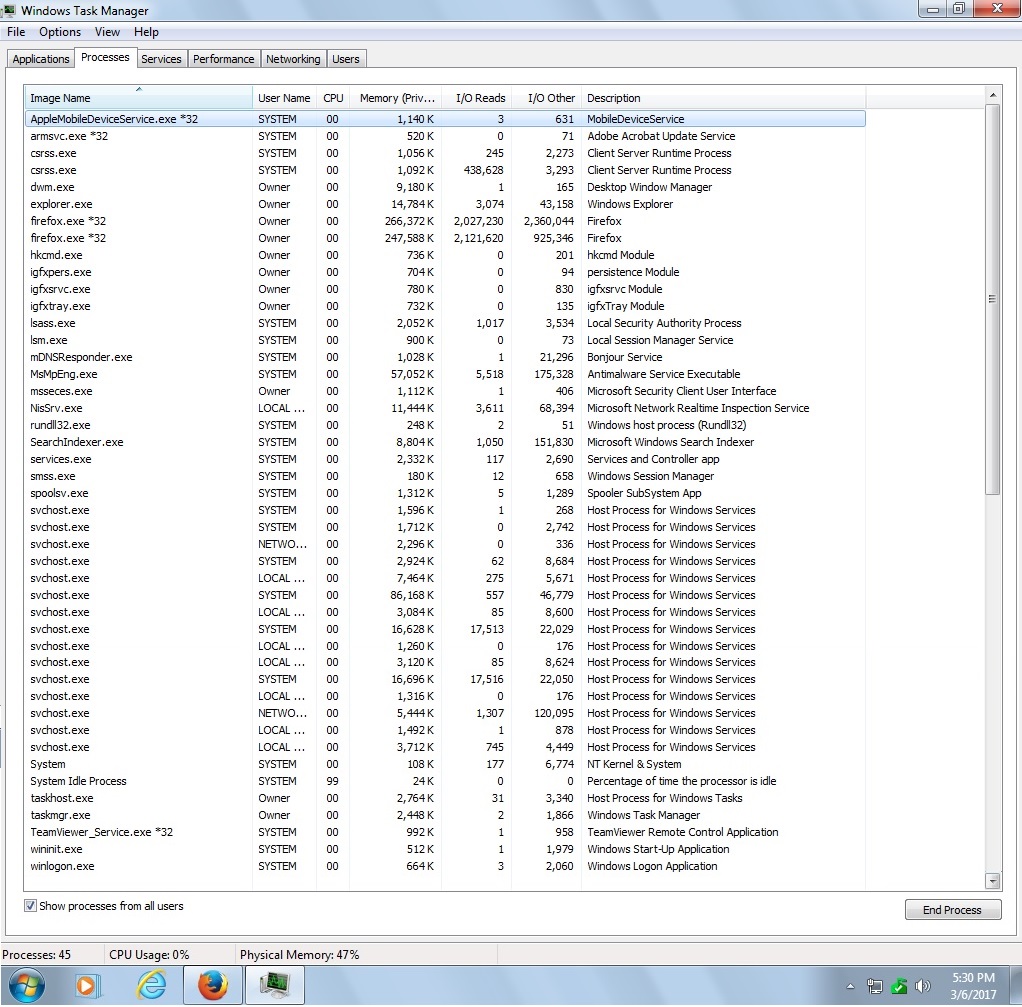Click the Processes: 45 status entry

pyautogui.click(x=36, y=954)
